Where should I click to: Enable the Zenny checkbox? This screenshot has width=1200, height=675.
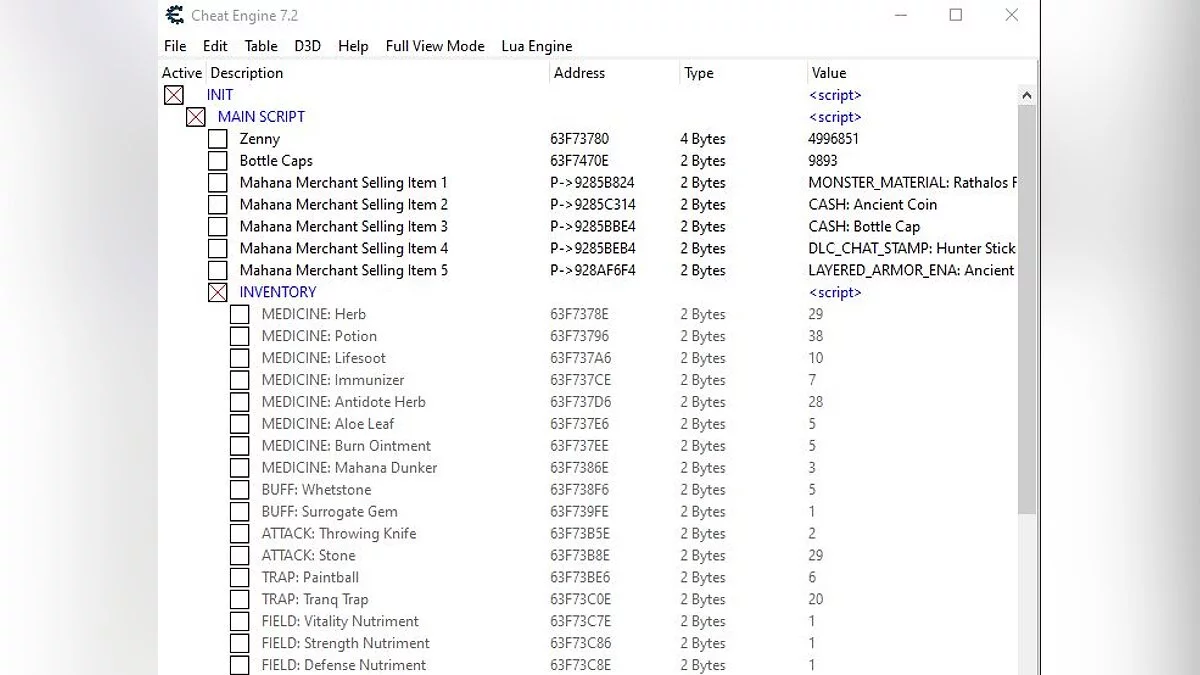pyautogui.click(x=218, y=139)
